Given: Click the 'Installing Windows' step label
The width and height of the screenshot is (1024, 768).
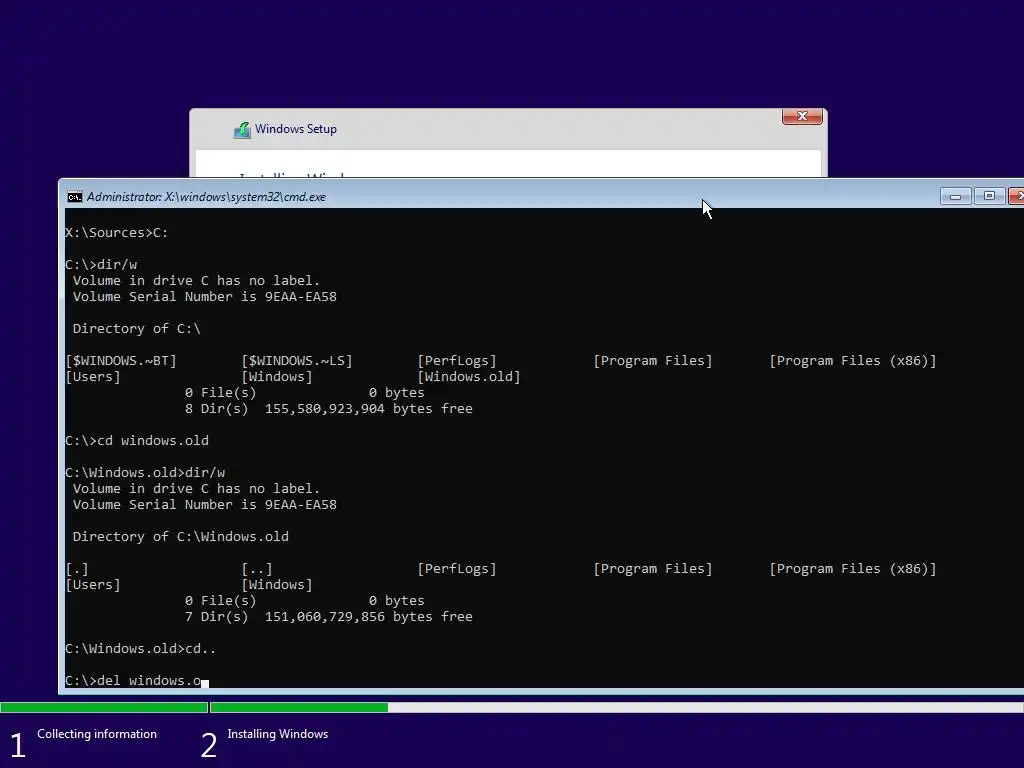Looking at the screenshot, I should 278,734.
